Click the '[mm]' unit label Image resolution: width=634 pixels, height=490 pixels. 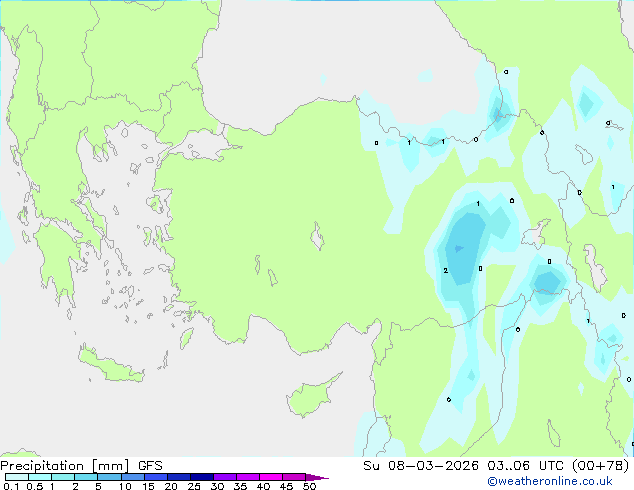[110, 466]
